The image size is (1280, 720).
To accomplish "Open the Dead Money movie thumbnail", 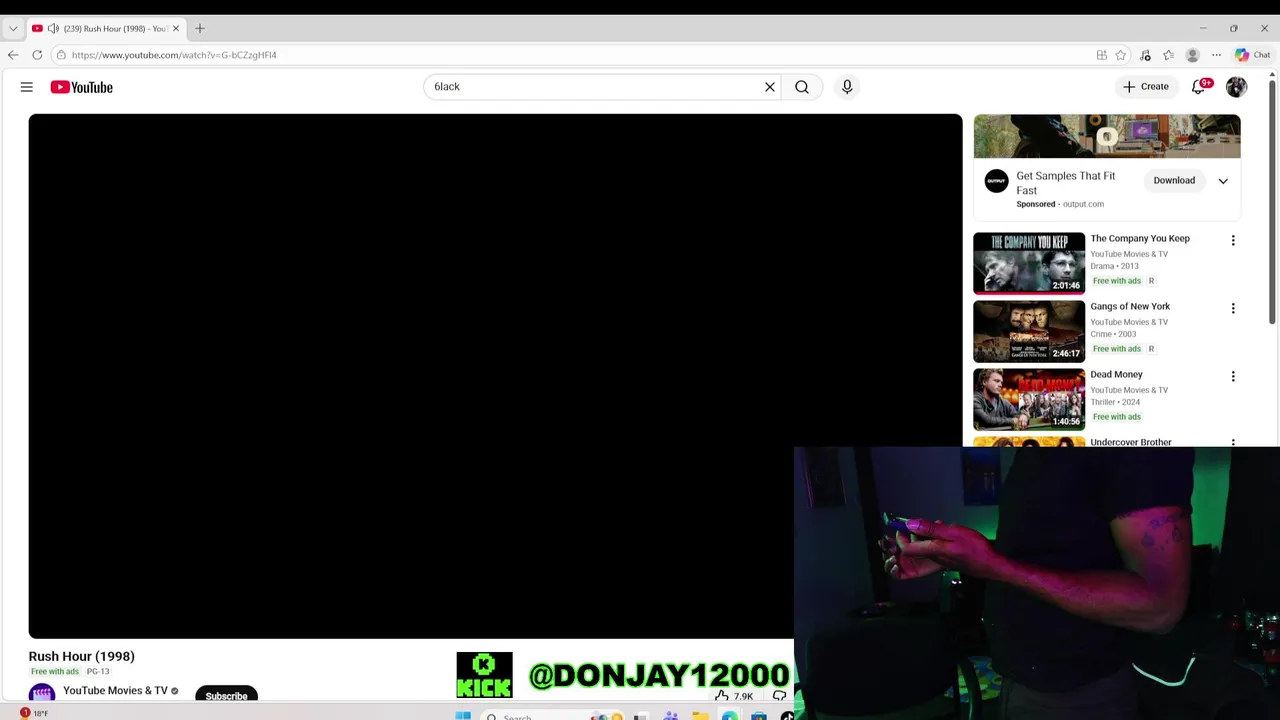I will pyautogui.click(x=1029, y=399).
